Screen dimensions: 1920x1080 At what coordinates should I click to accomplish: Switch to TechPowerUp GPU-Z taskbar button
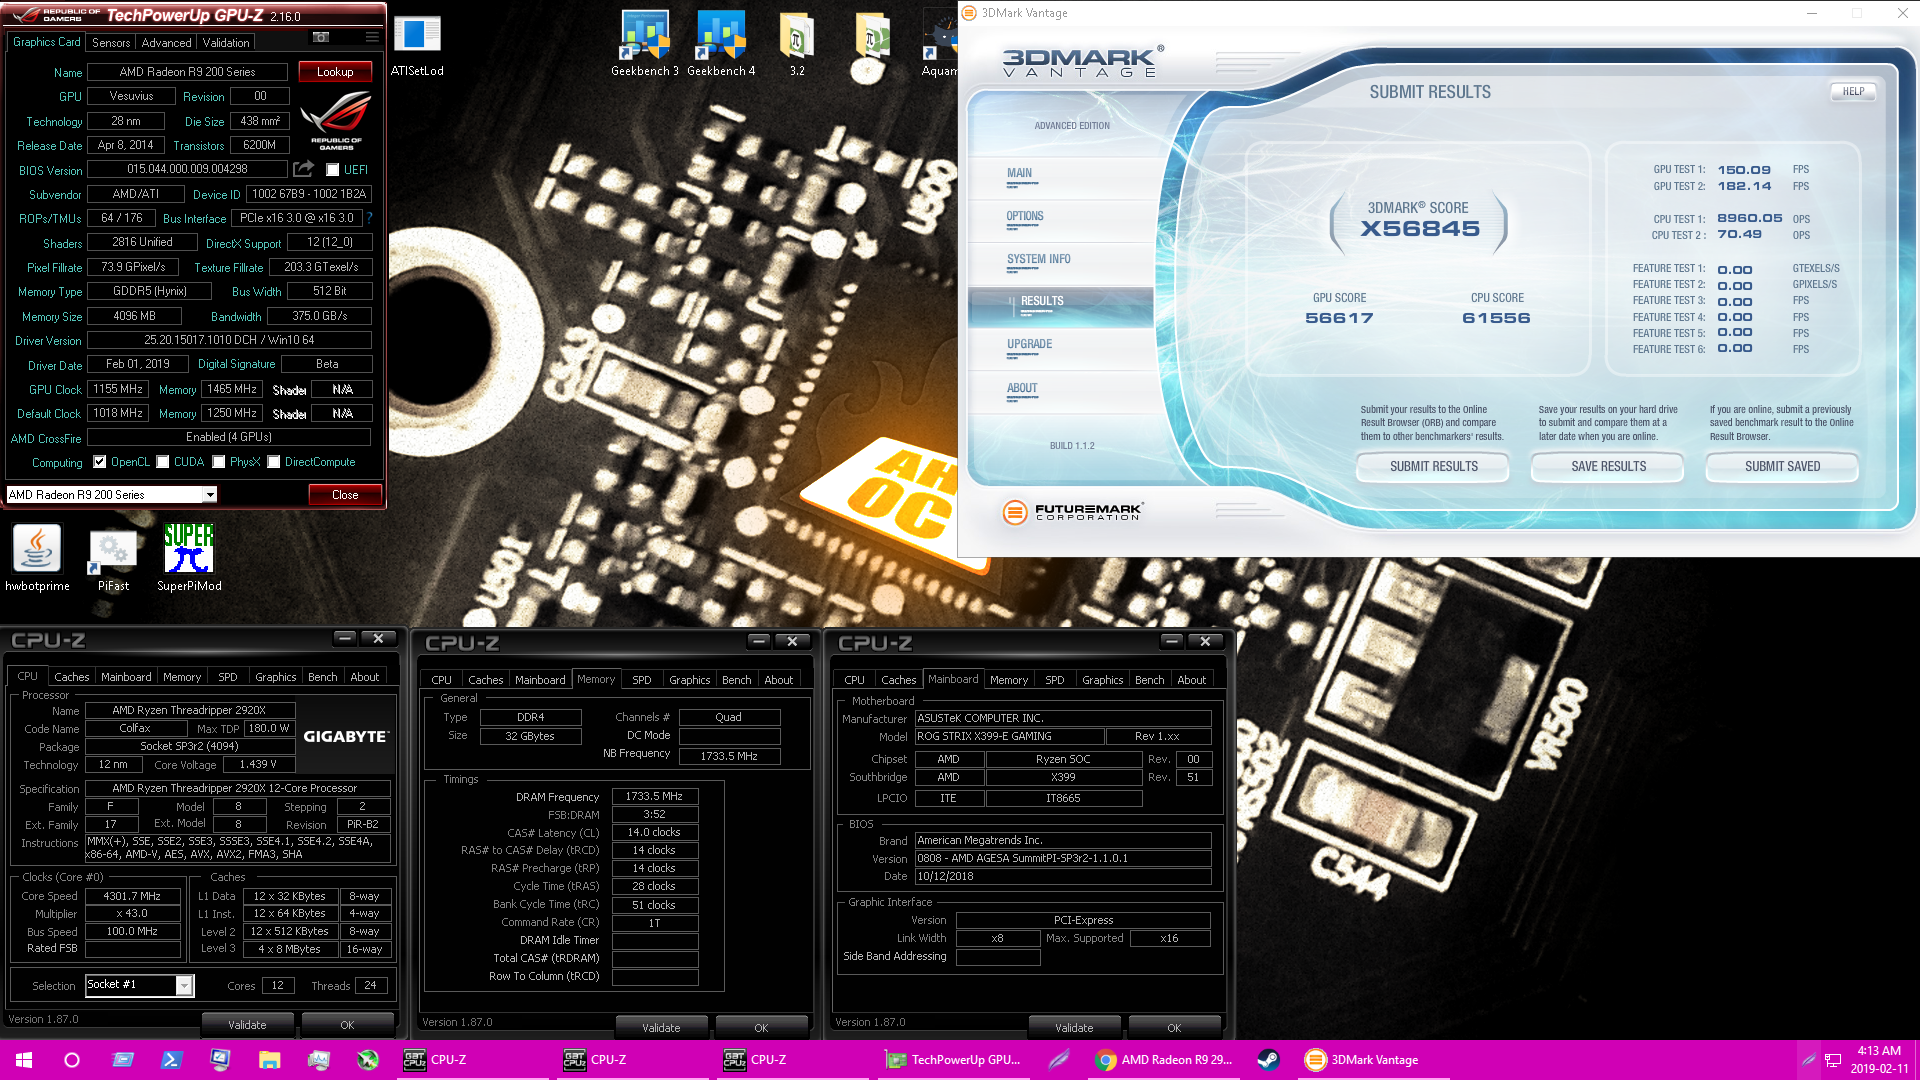[954, 1060]
